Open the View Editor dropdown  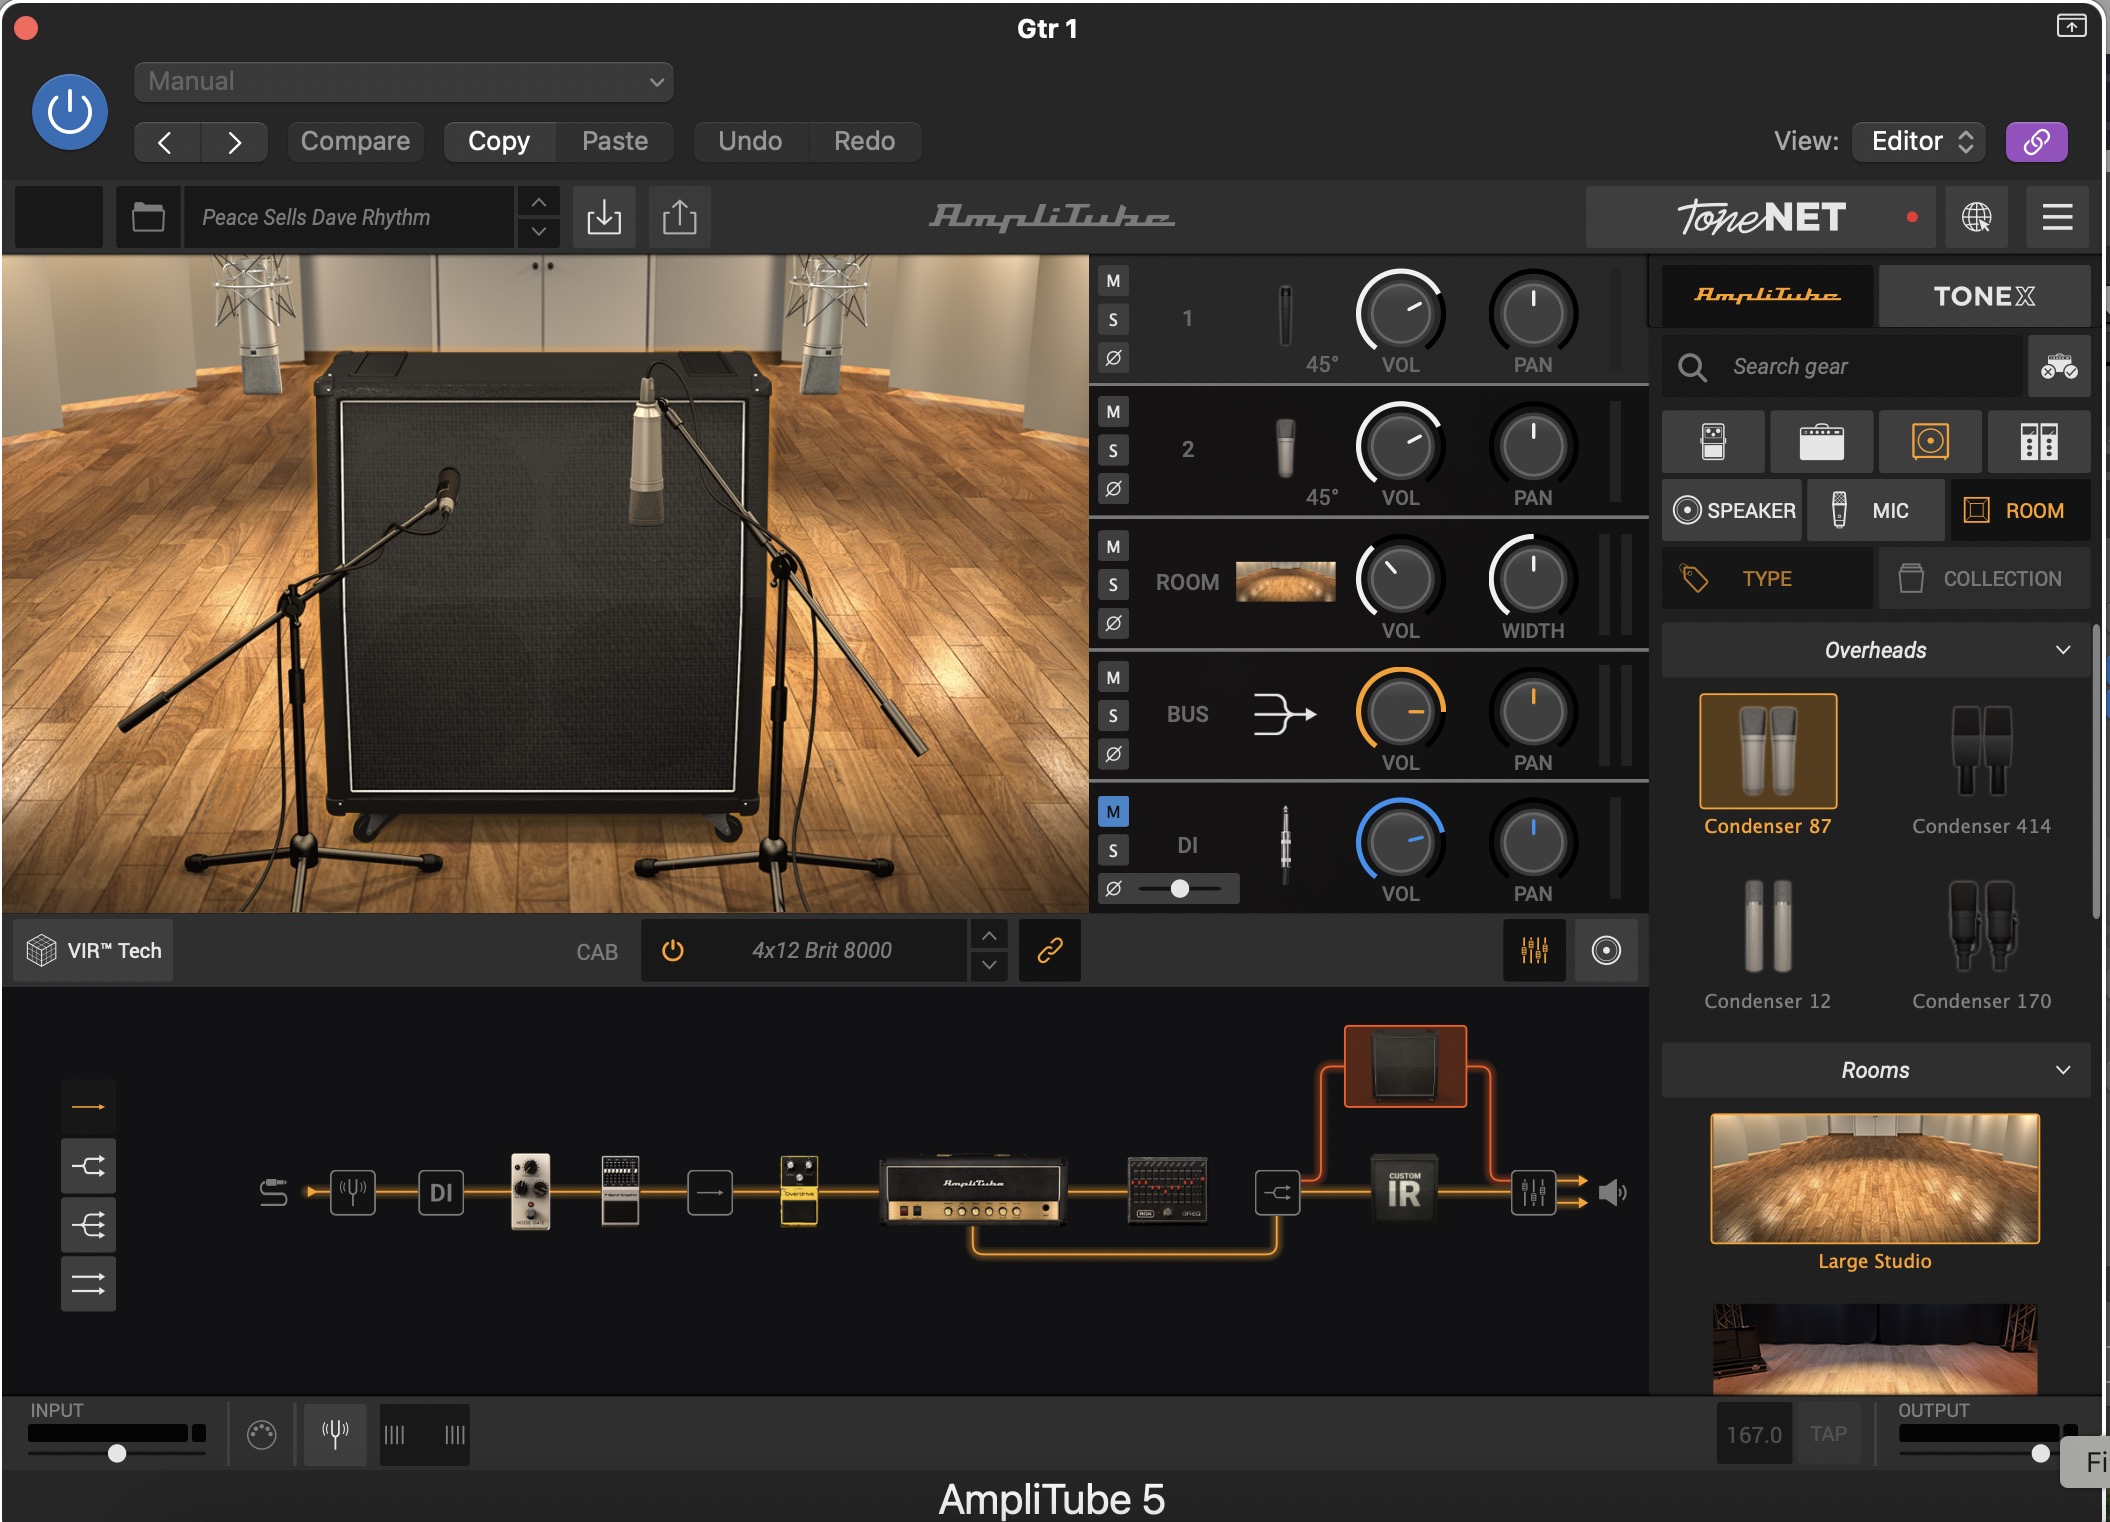[1919, 141]
